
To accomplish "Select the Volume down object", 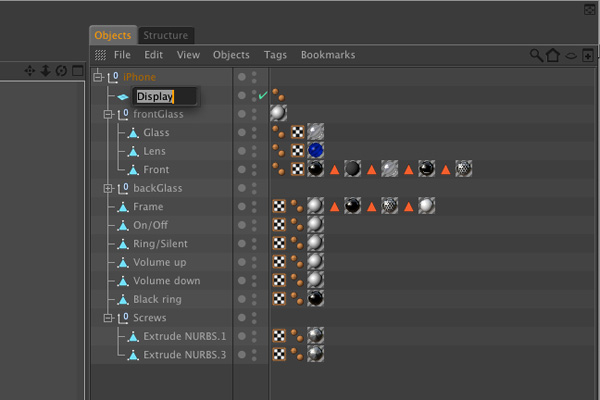I will (x=166, y=281).
